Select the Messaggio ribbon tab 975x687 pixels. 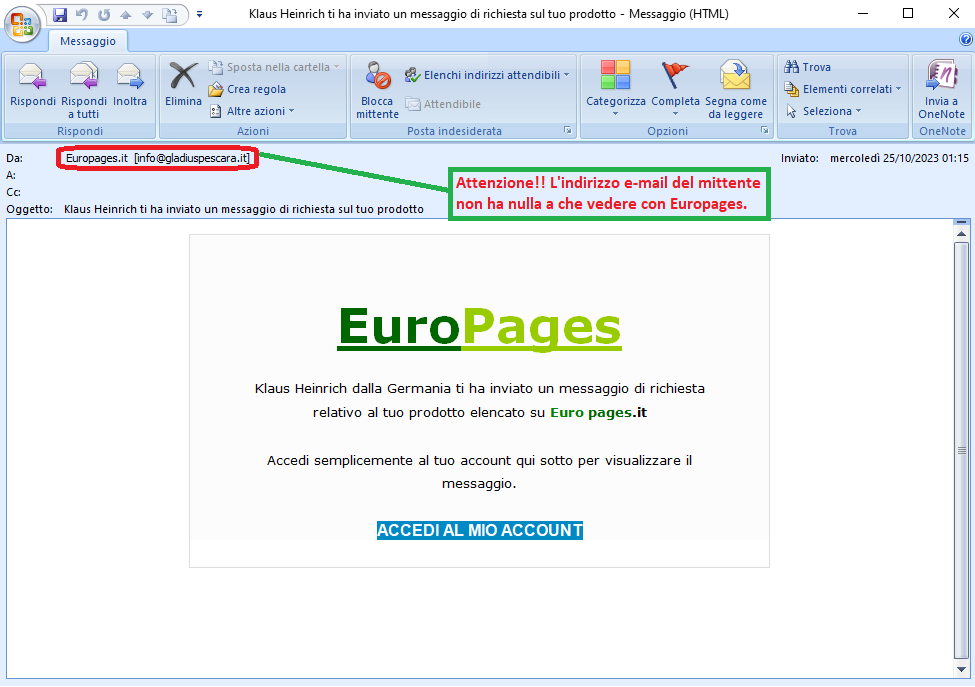click(88, 41)
